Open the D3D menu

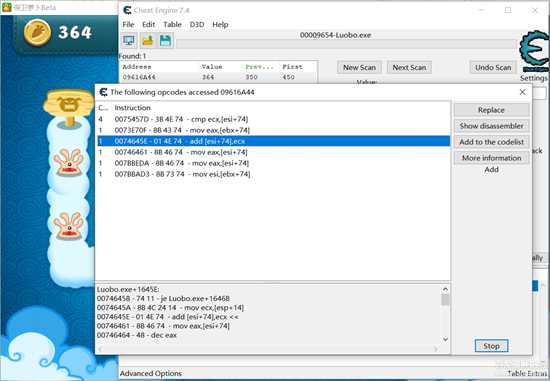click(x=197, y=25)
